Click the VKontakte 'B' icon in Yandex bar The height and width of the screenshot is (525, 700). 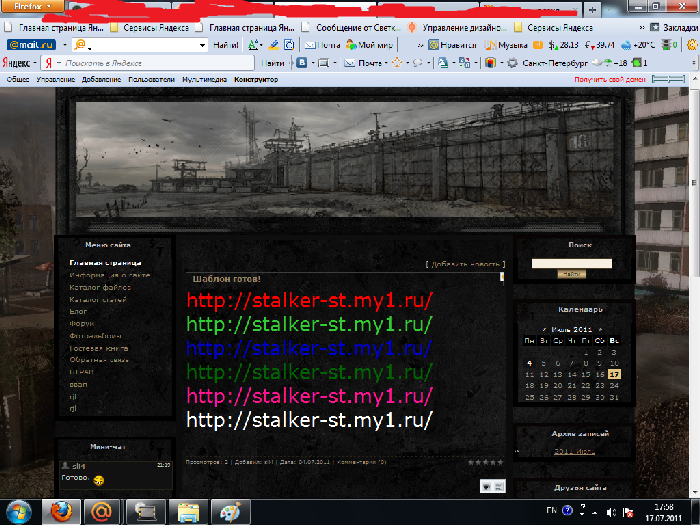click(302, 63)
